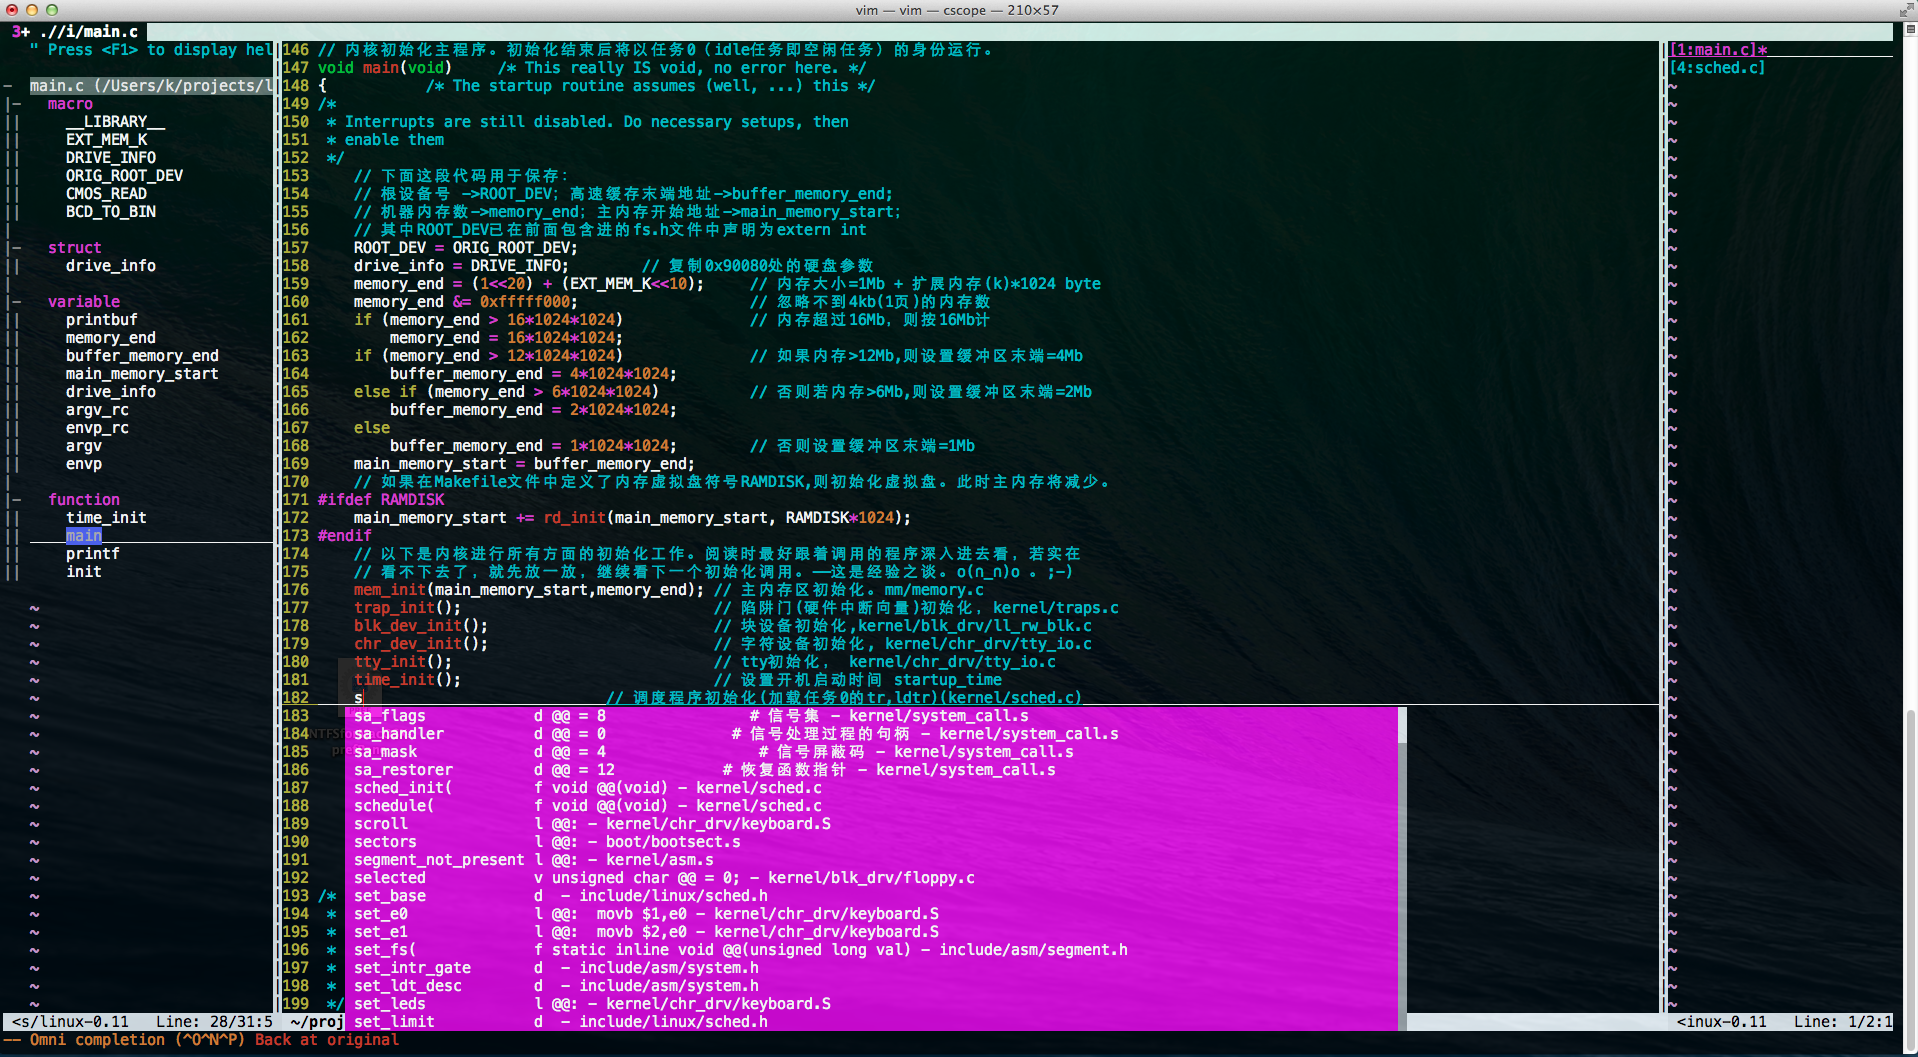Viewport: 1918px width, 1057px height.
Task: Click the red close window button
Action: 12,10
